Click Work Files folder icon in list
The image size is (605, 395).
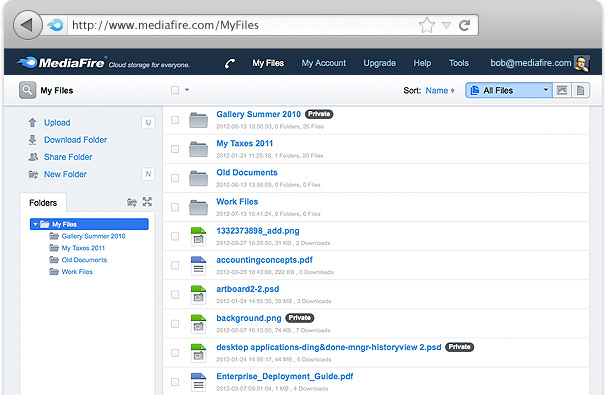pyautogui.click(x=198, y=207)
